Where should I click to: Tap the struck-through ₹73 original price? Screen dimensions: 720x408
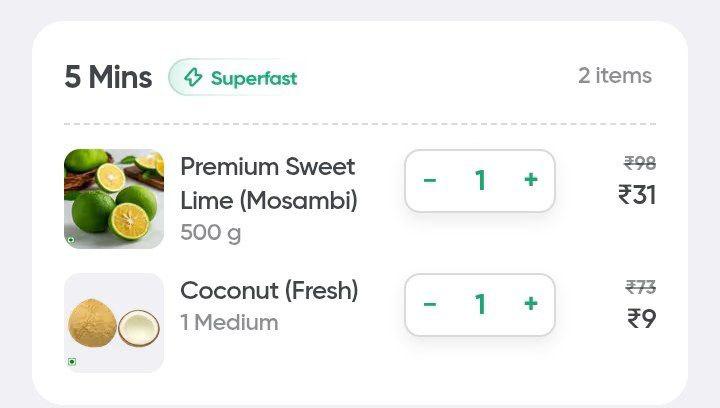641,287
